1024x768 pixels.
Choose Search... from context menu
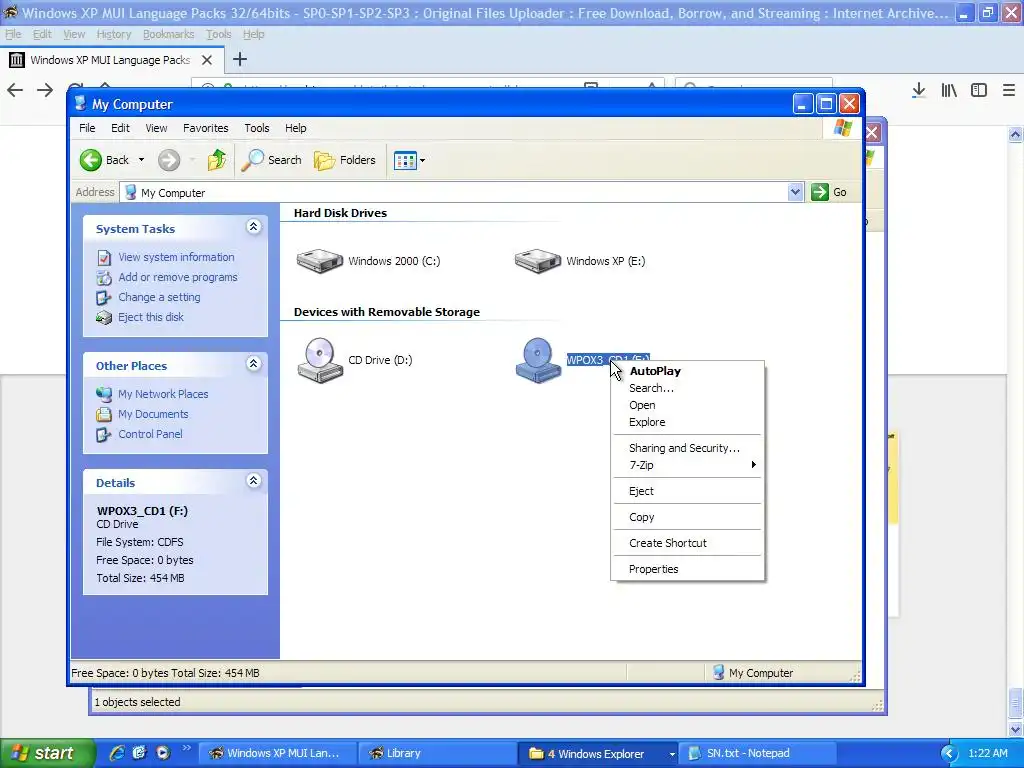(x=687, y=388)
